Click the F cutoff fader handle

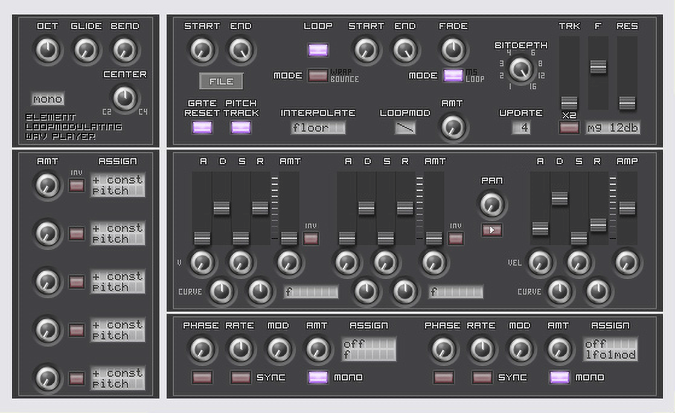click(598, 66)
